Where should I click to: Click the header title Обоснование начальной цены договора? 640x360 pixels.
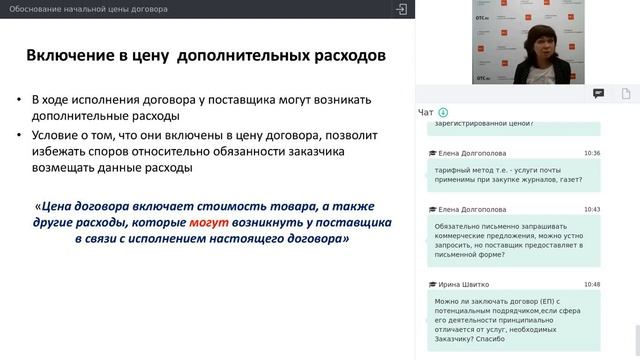[88, 9]
